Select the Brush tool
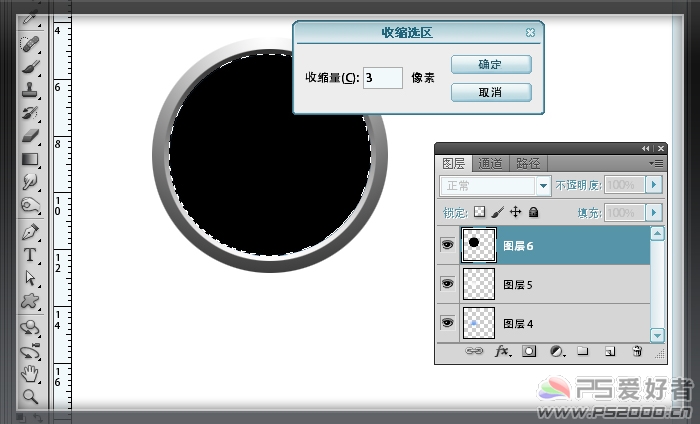Viewport: 700px width, 424px height. click(30, 67)
